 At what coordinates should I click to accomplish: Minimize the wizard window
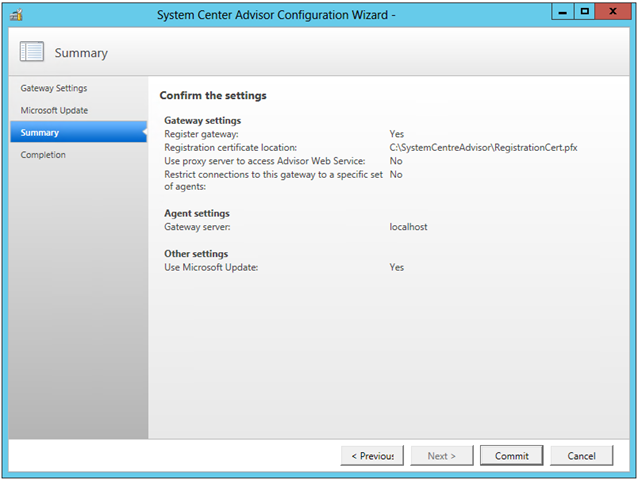point(563,12)
